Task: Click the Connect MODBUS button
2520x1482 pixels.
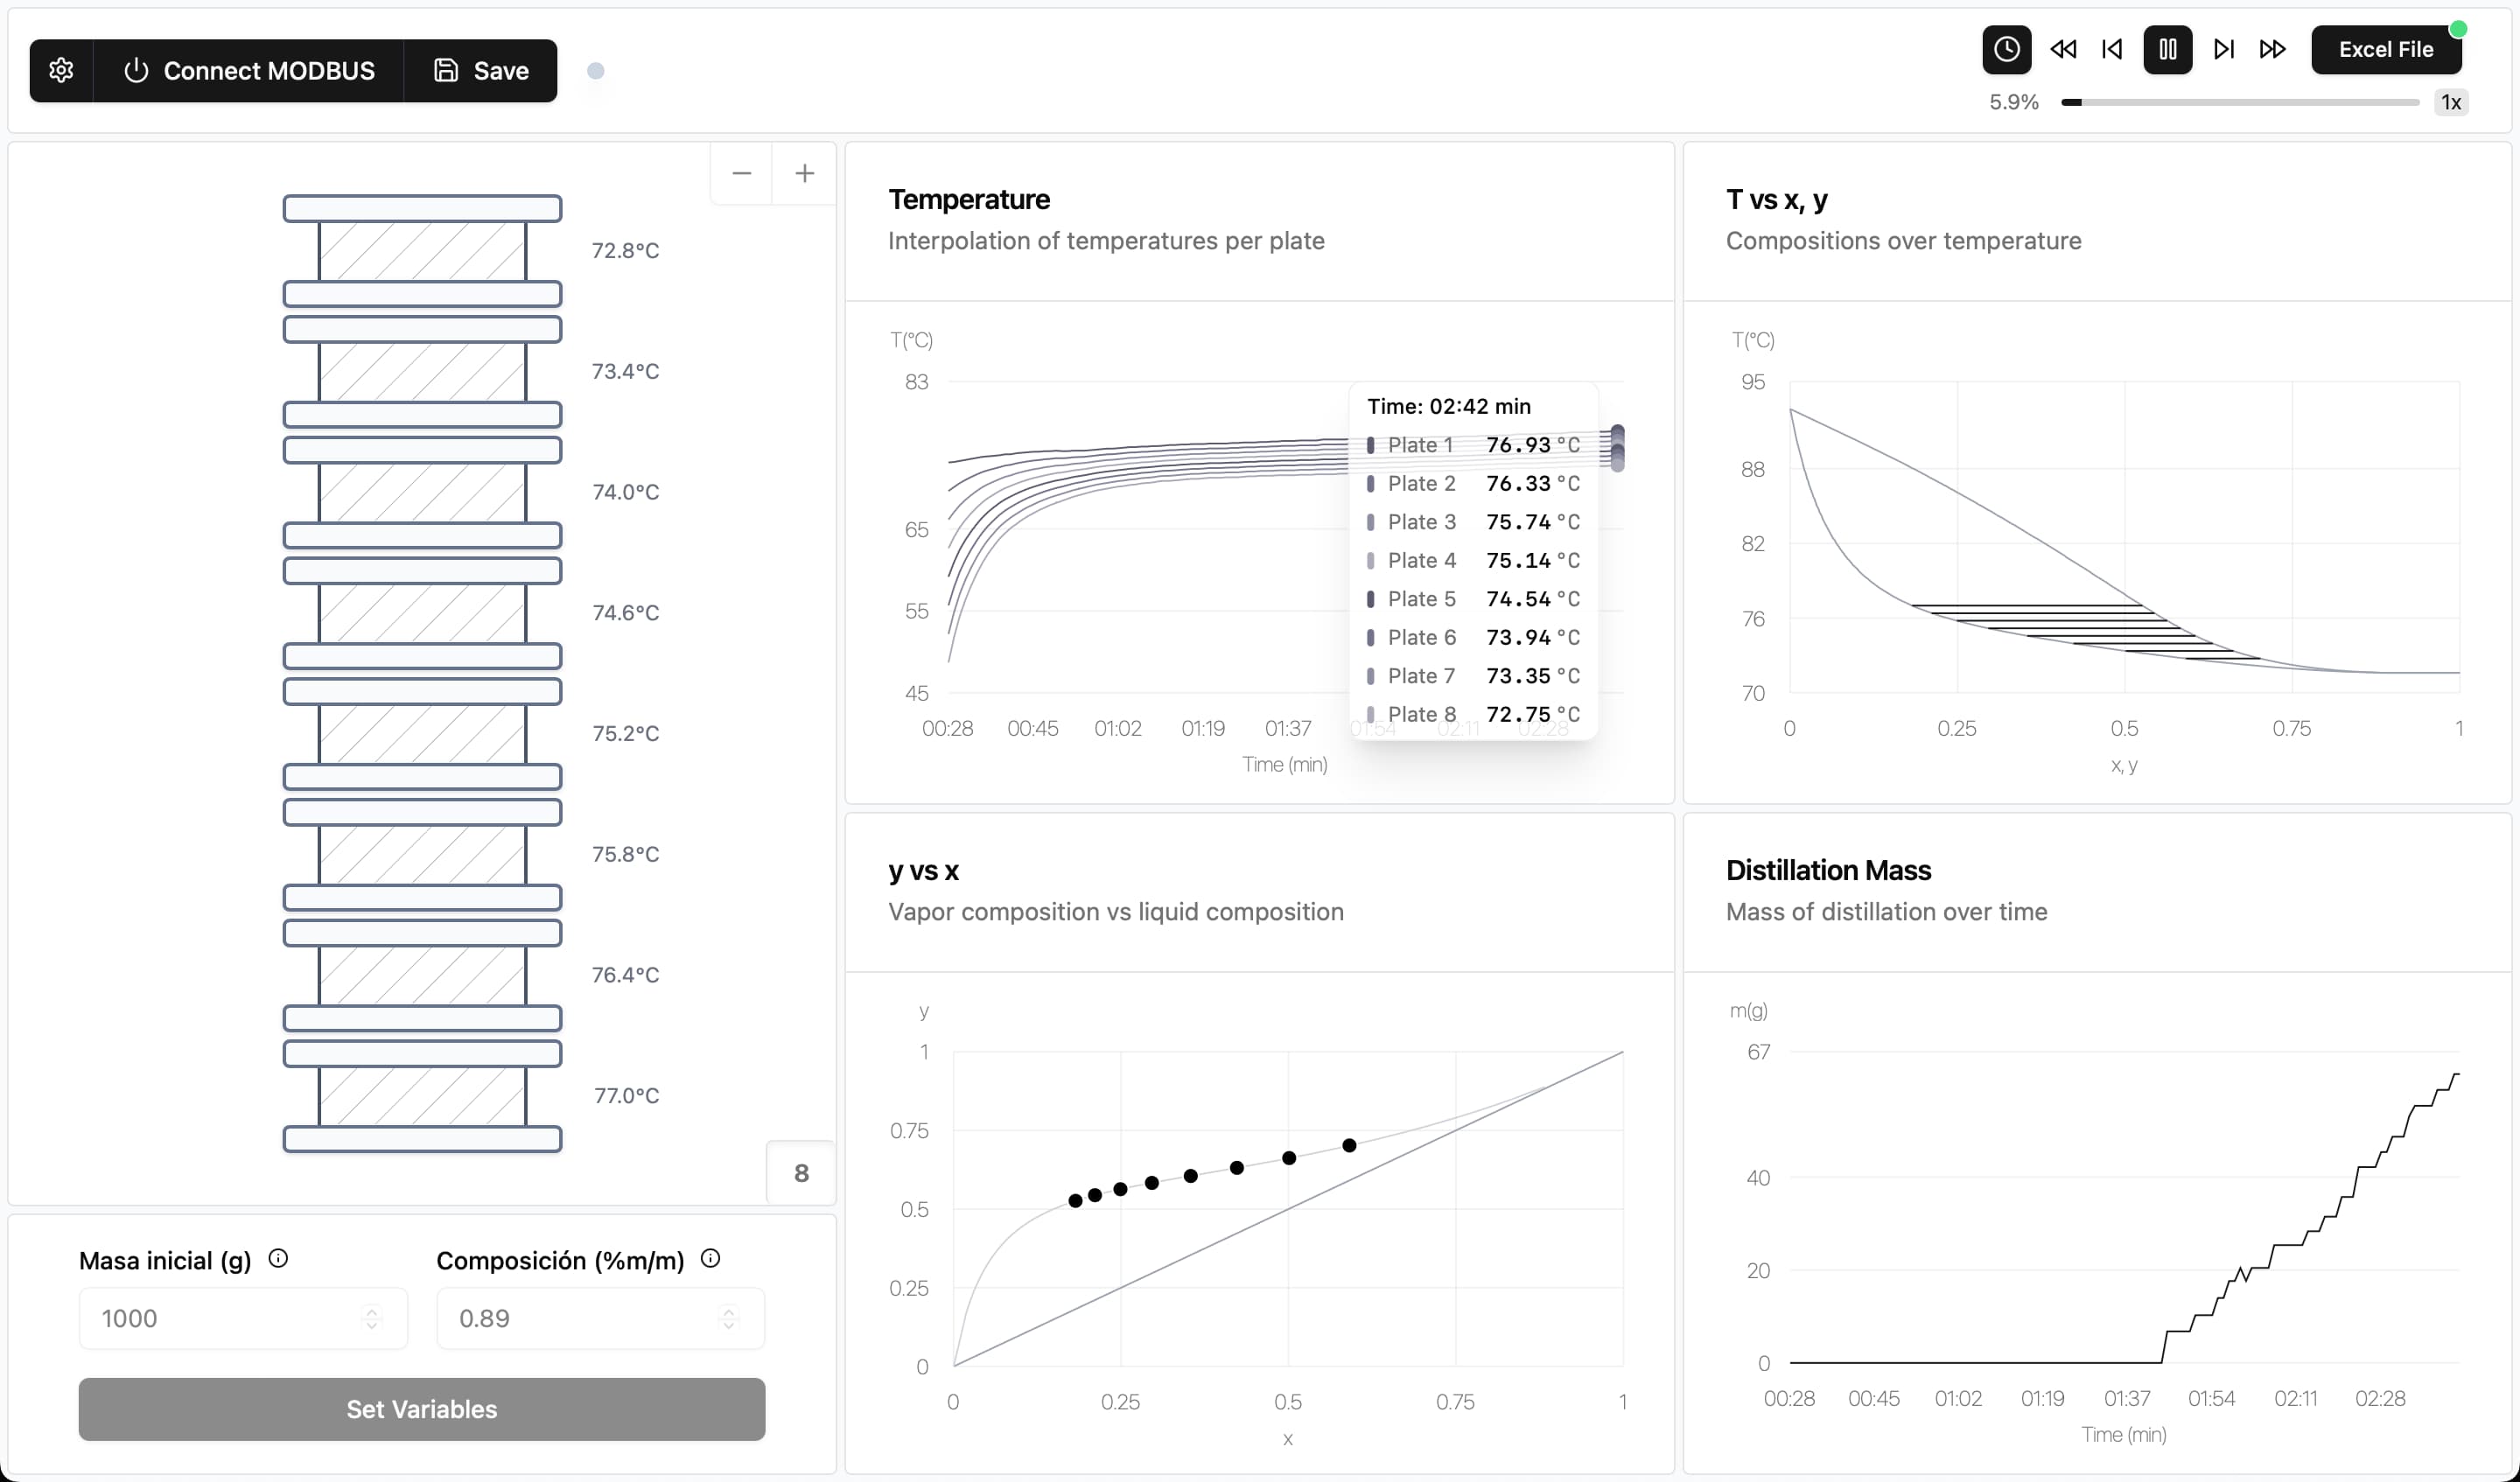Action: [249, 70]
